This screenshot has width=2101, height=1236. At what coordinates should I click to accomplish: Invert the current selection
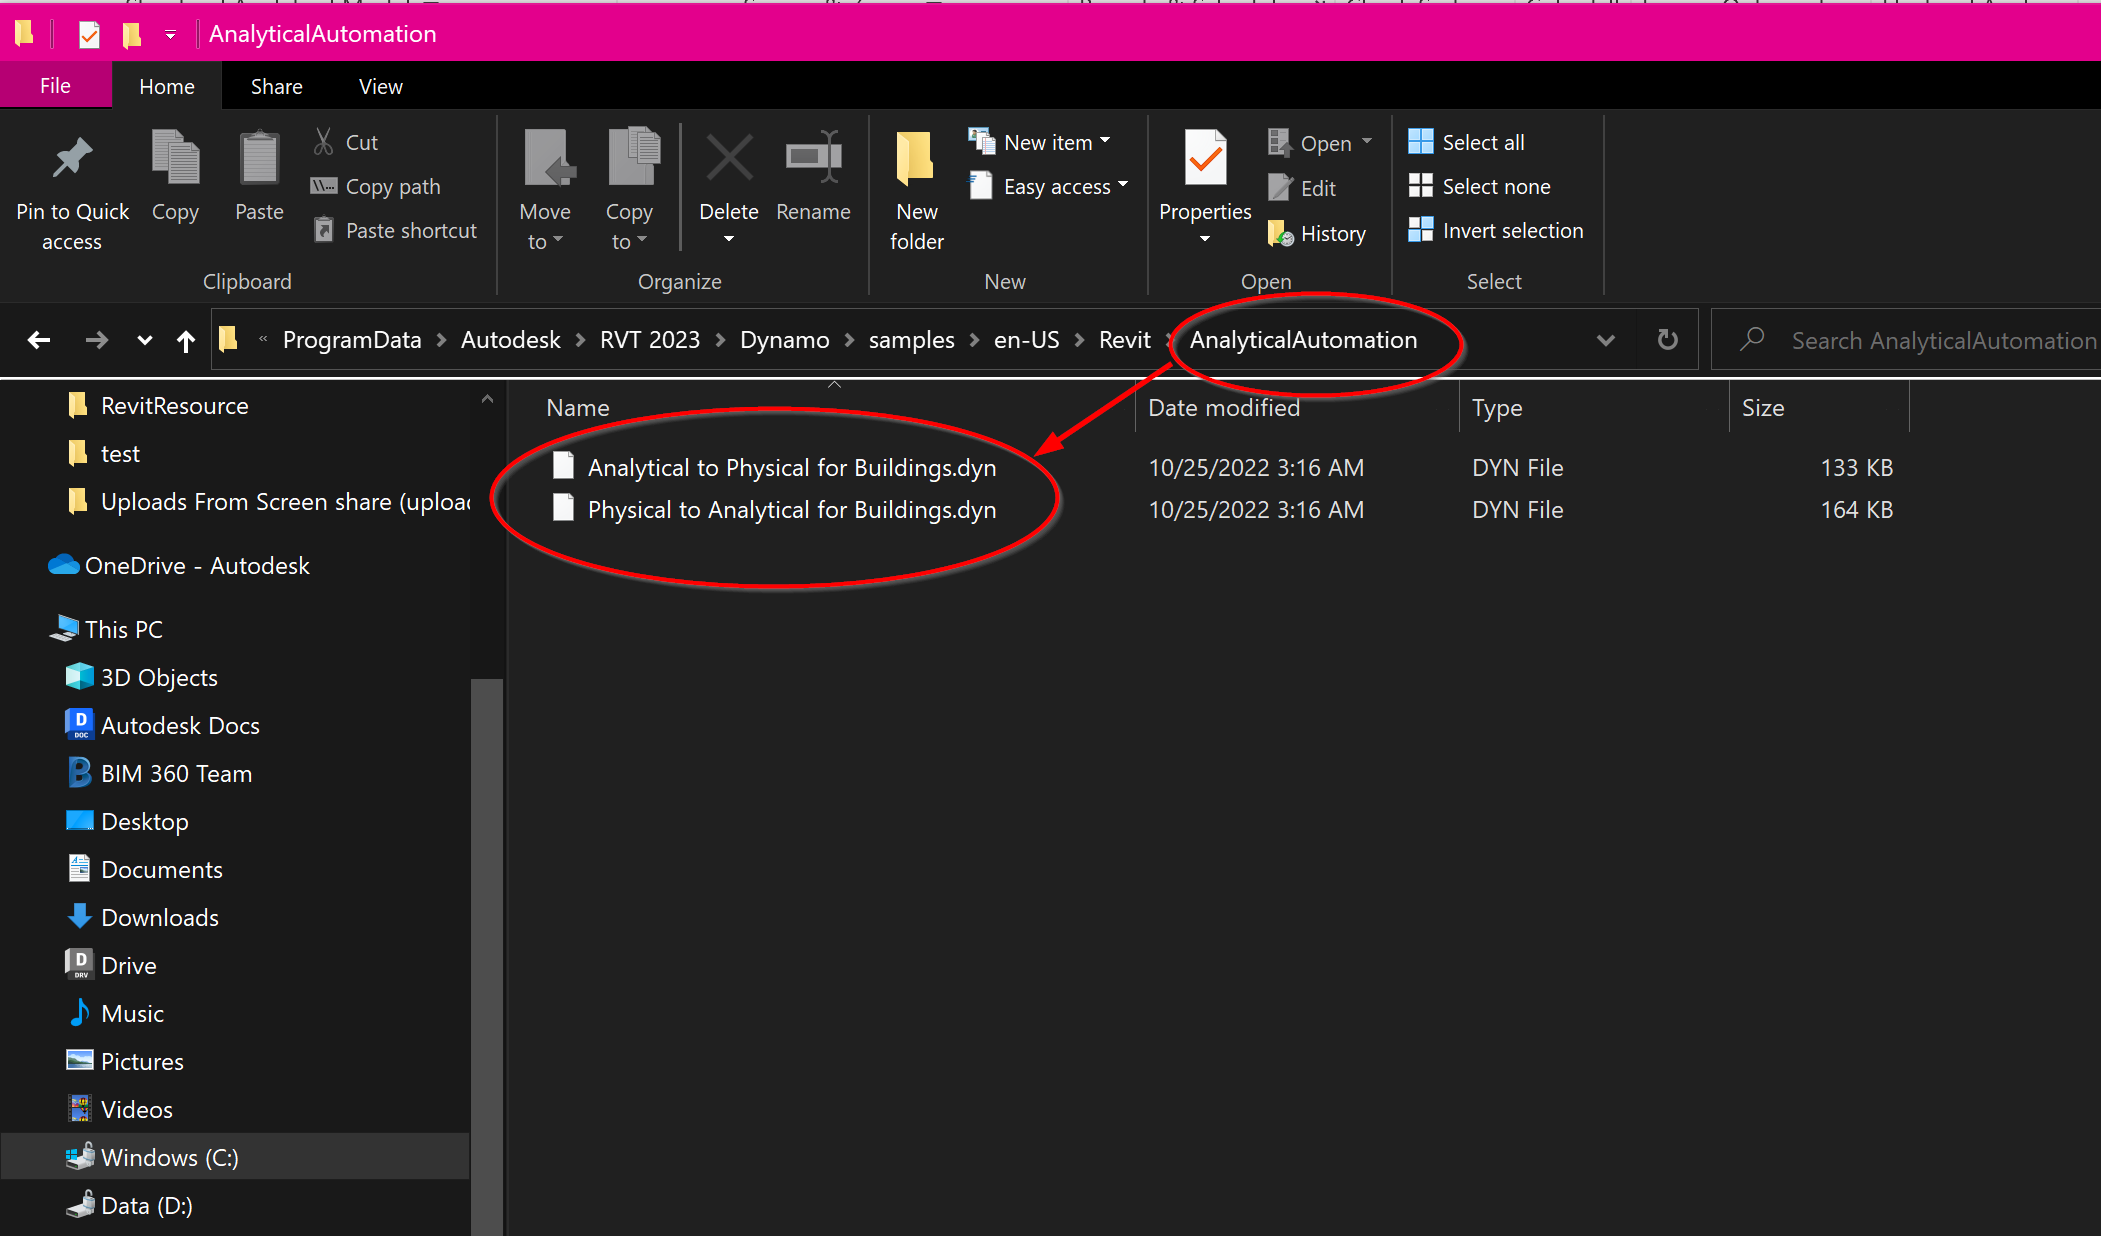pos(1494,230)
